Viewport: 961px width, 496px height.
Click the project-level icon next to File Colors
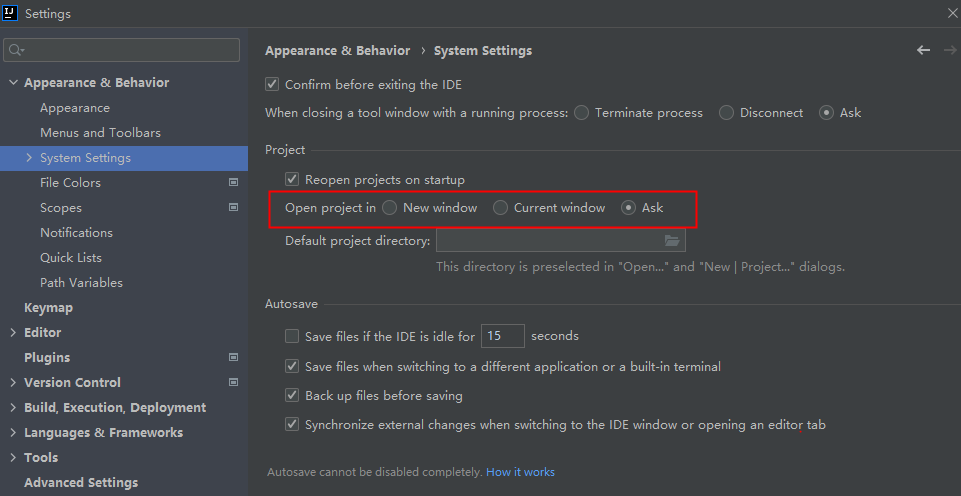[233, 183]
